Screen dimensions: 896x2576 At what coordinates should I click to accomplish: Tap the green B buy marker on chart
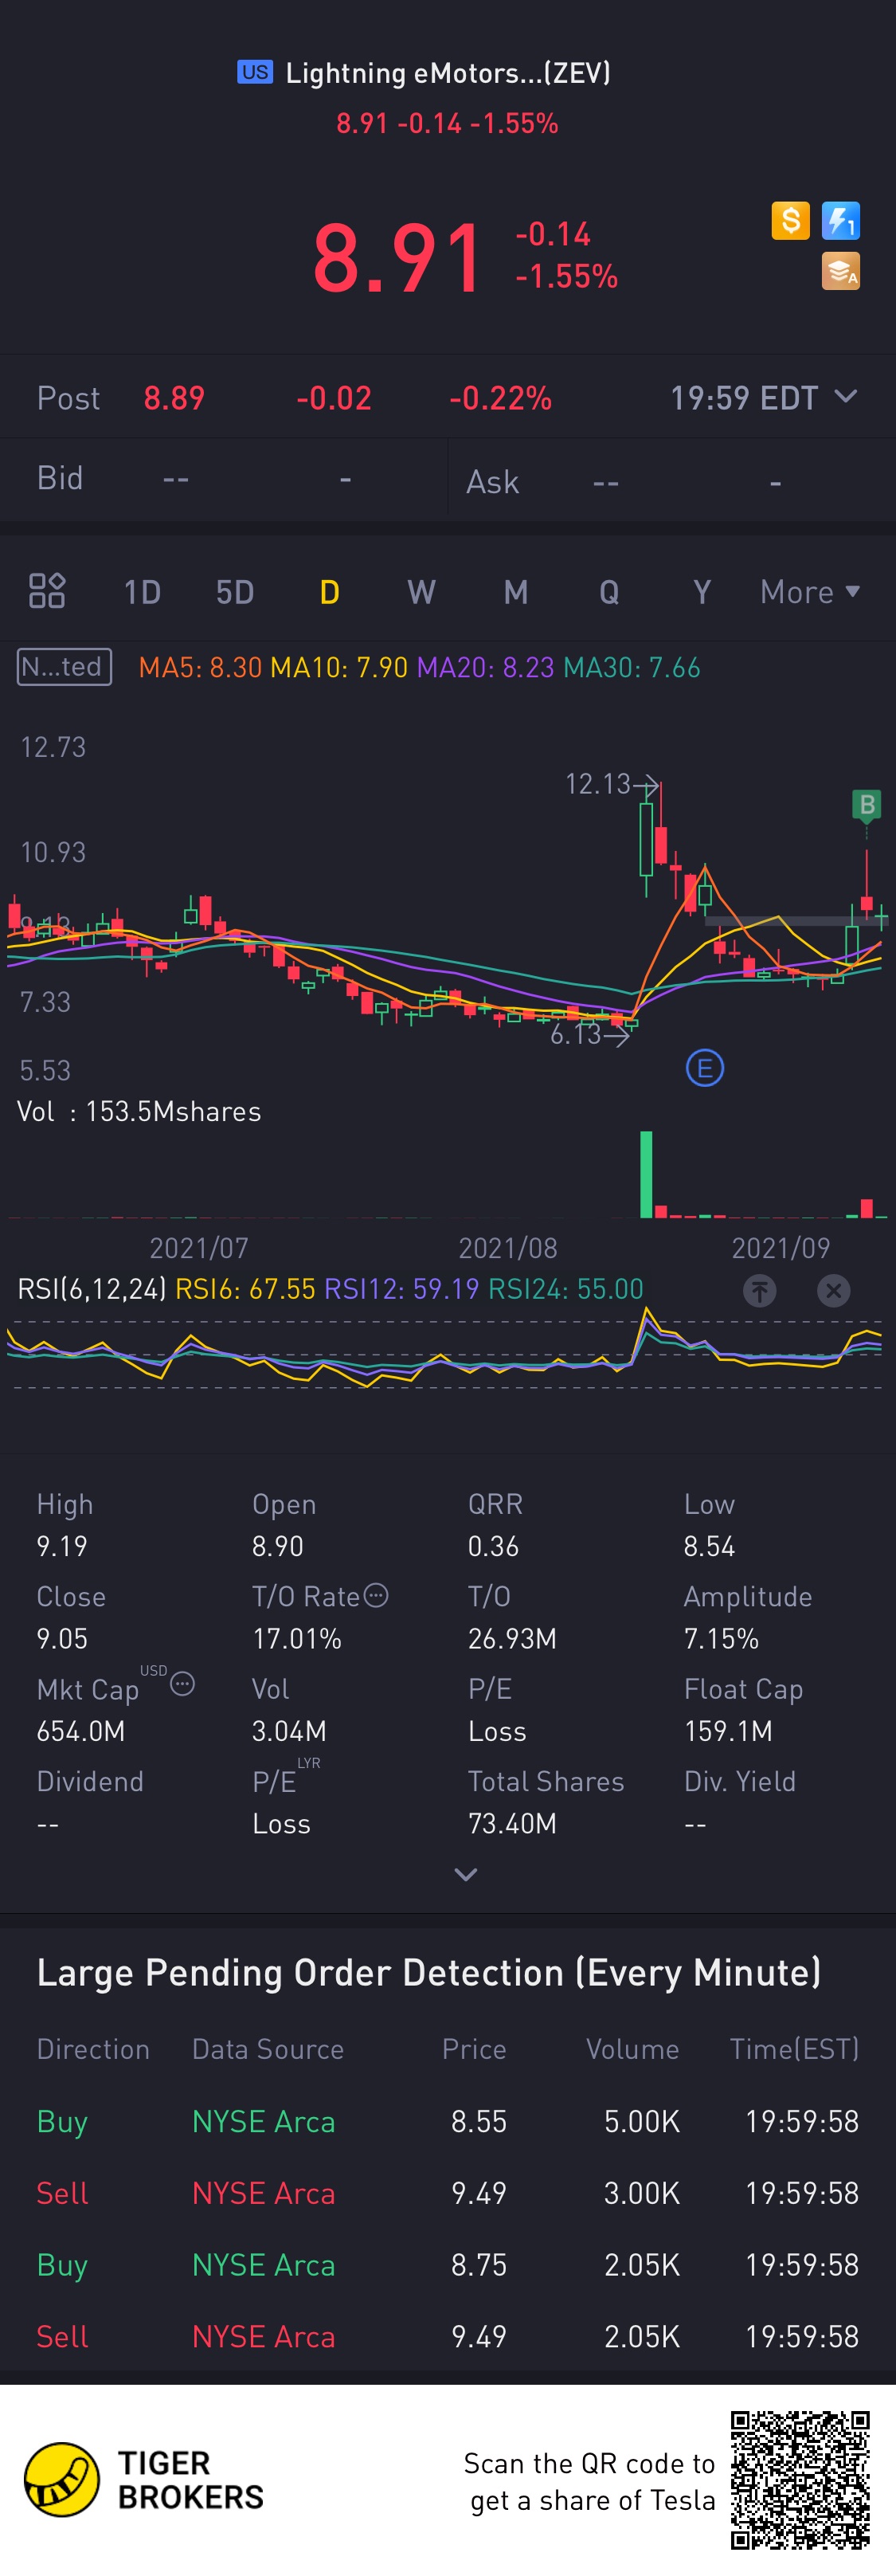point(867,806)
